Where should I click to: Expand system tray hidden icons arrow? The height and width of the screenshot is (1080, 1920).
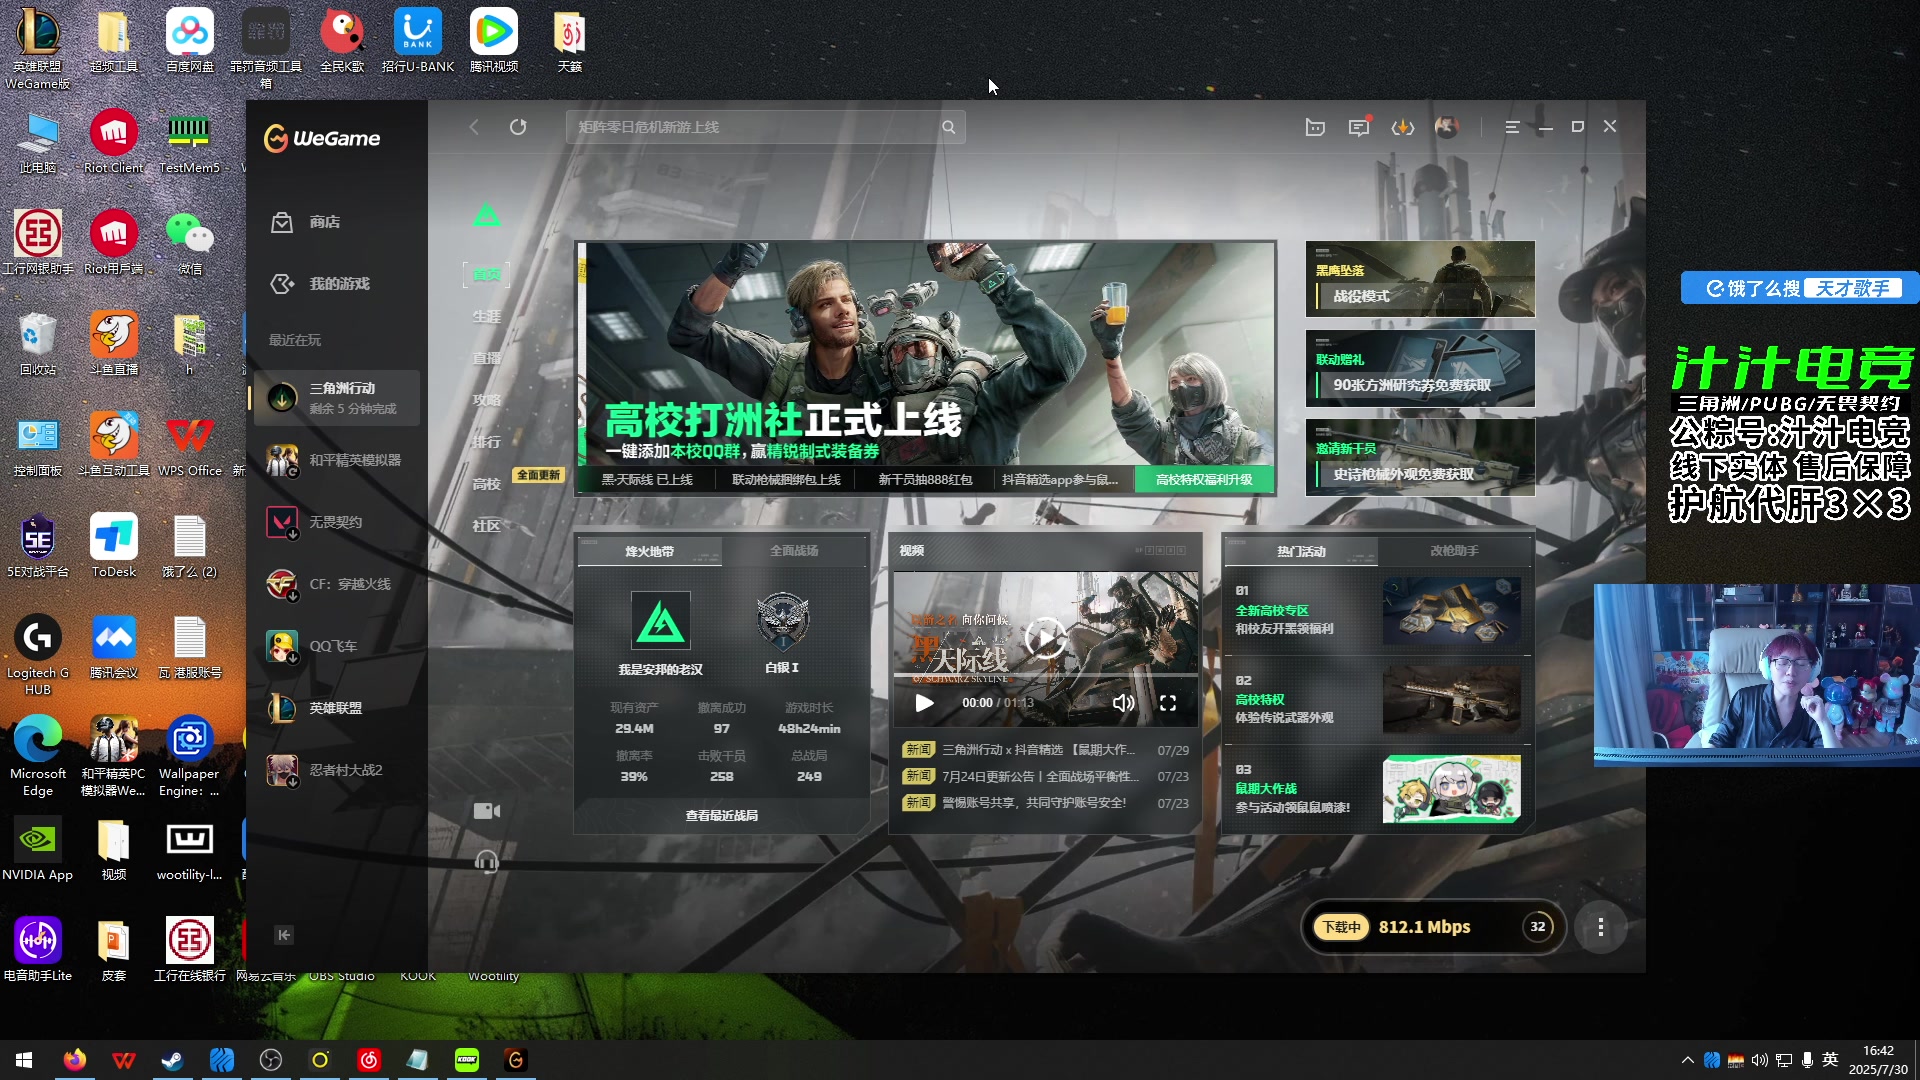coord(1688,1060)
